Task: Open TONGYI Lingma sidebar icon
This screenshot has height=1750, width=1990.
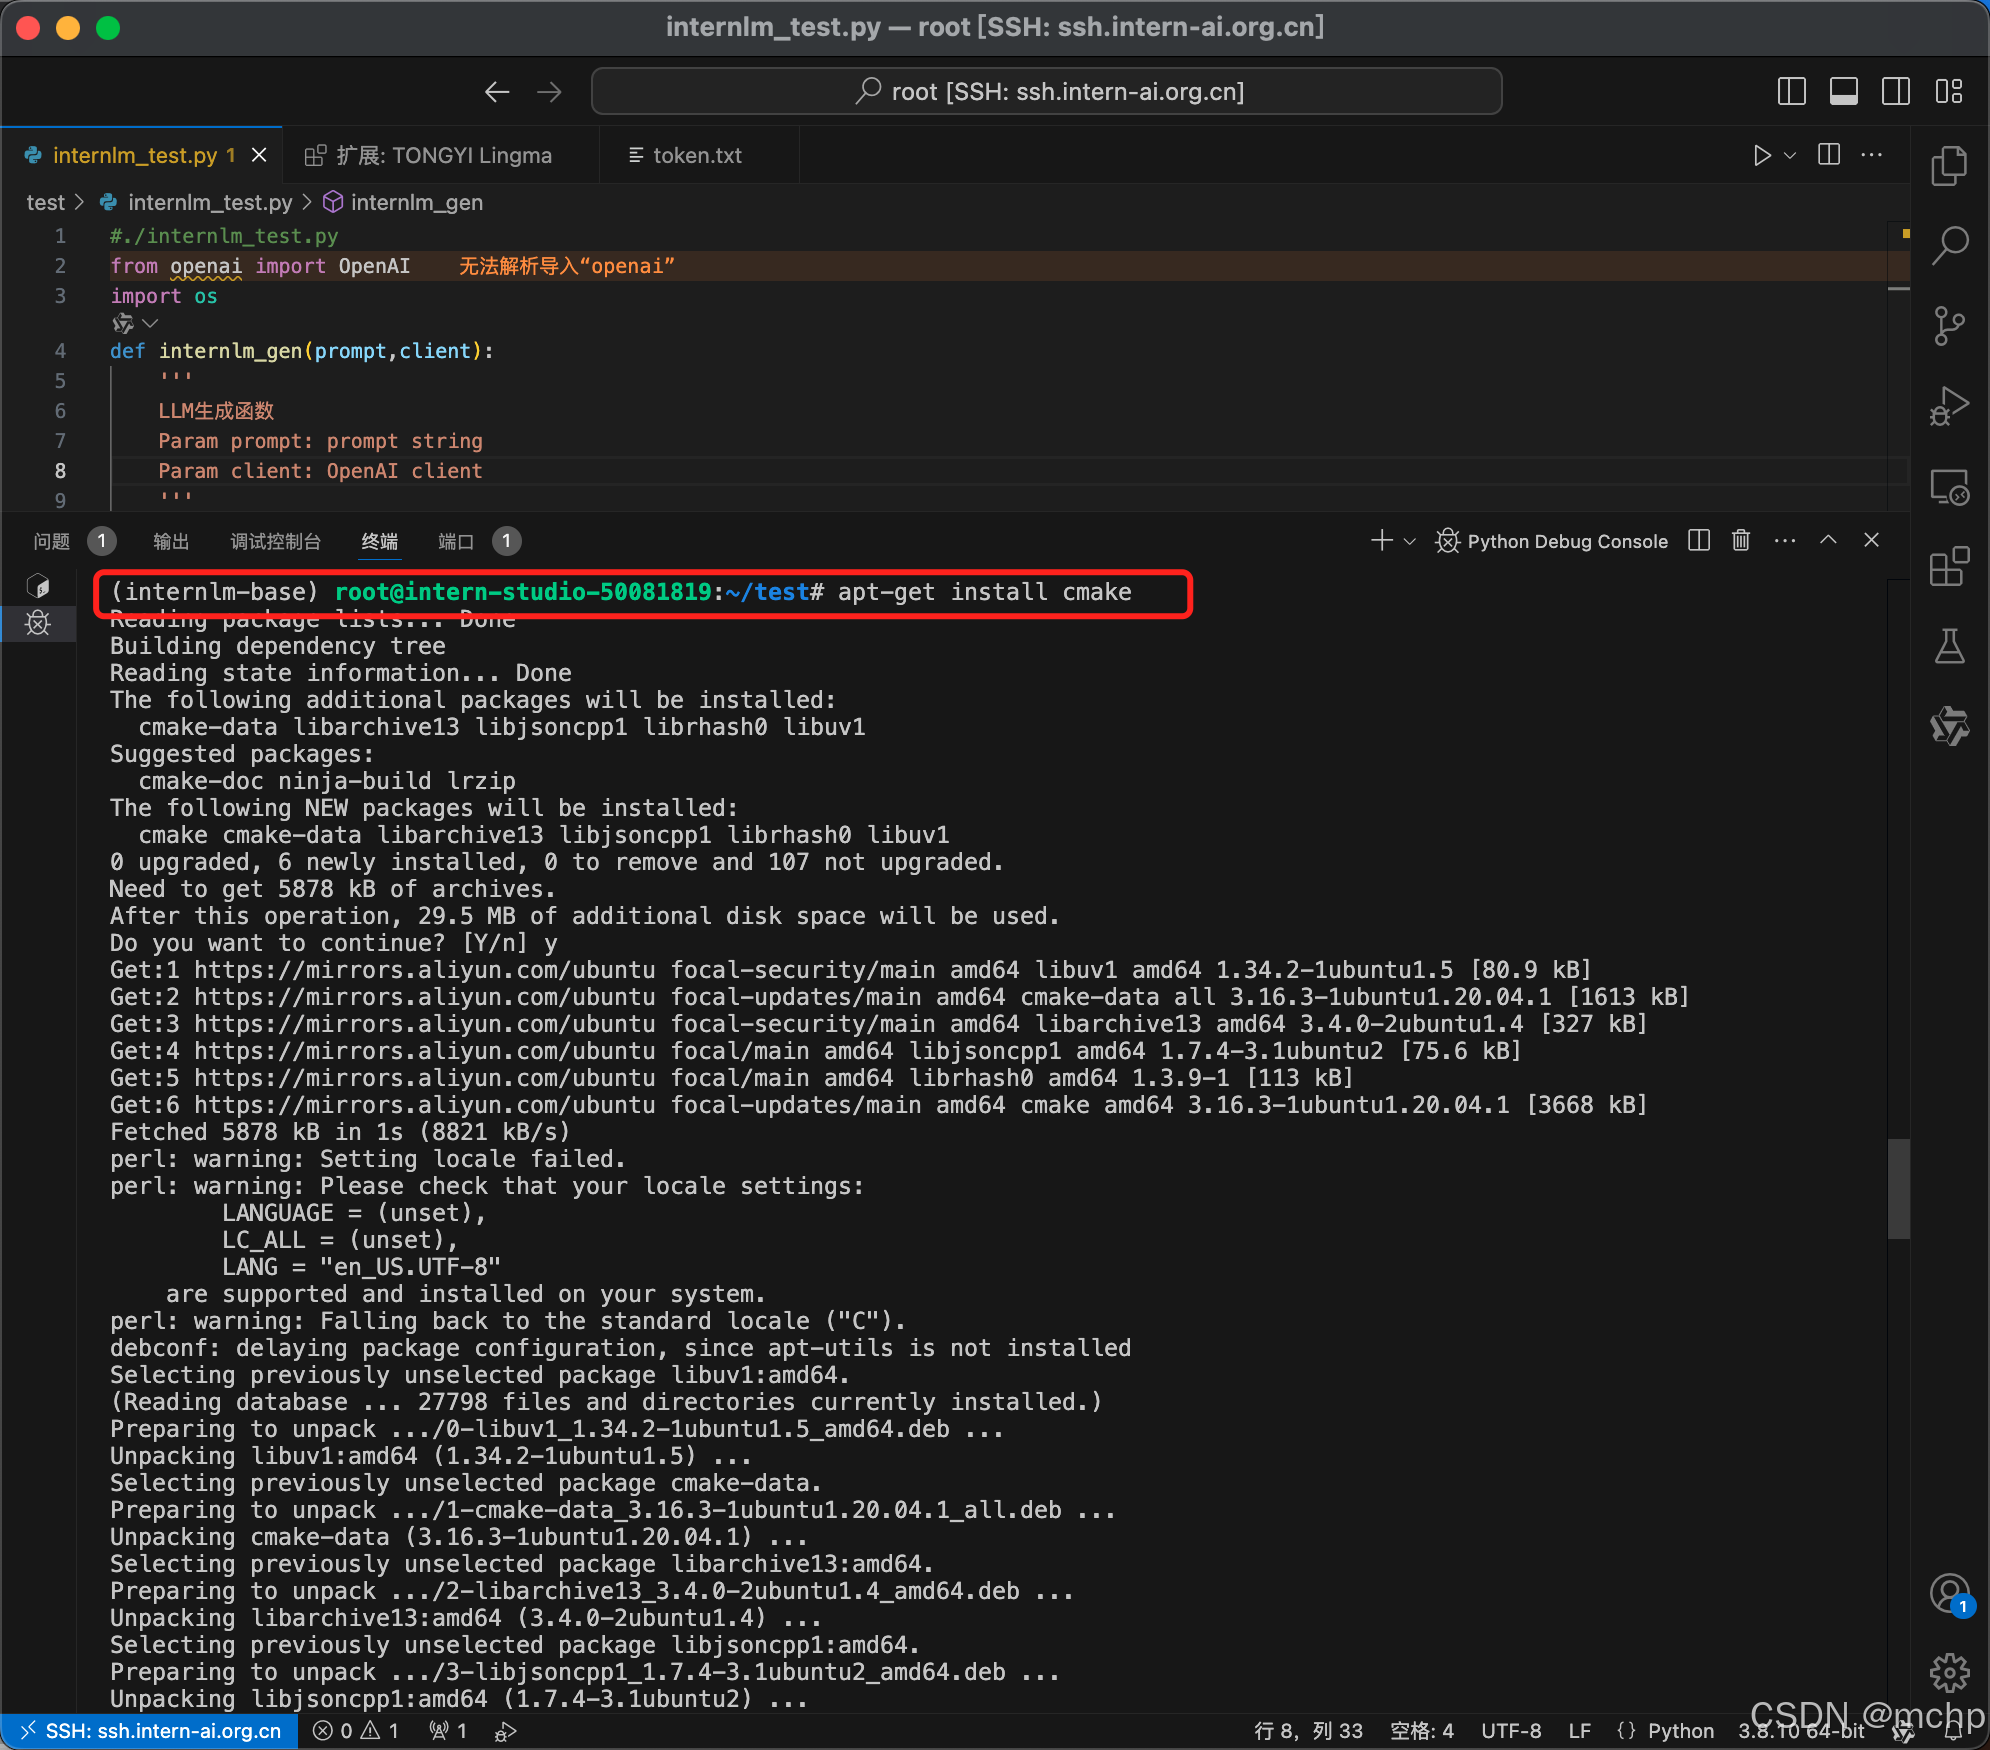Action: click(1949, 727)
